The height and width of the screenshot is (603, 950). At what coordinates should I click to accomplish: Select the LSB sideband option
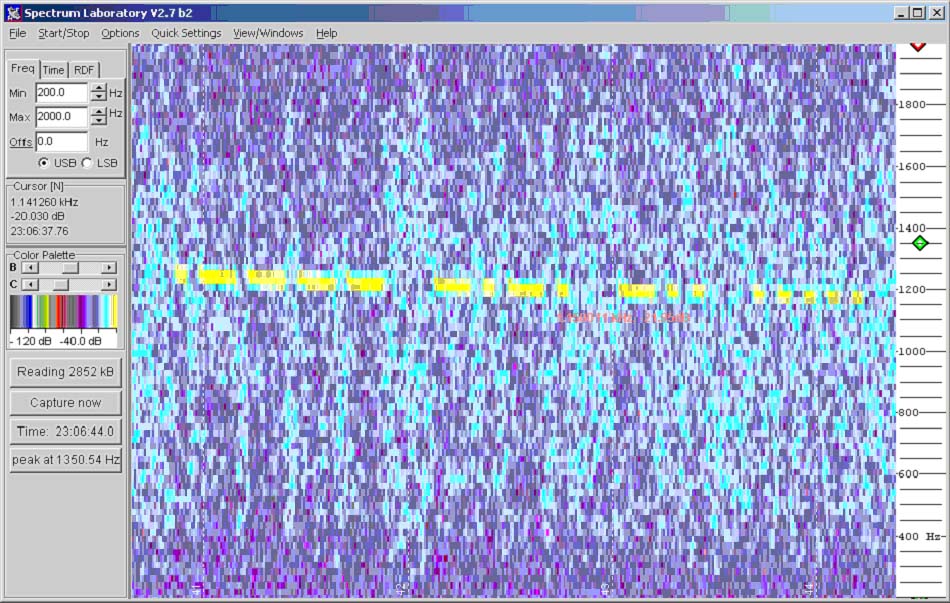[x=87, y=163]
